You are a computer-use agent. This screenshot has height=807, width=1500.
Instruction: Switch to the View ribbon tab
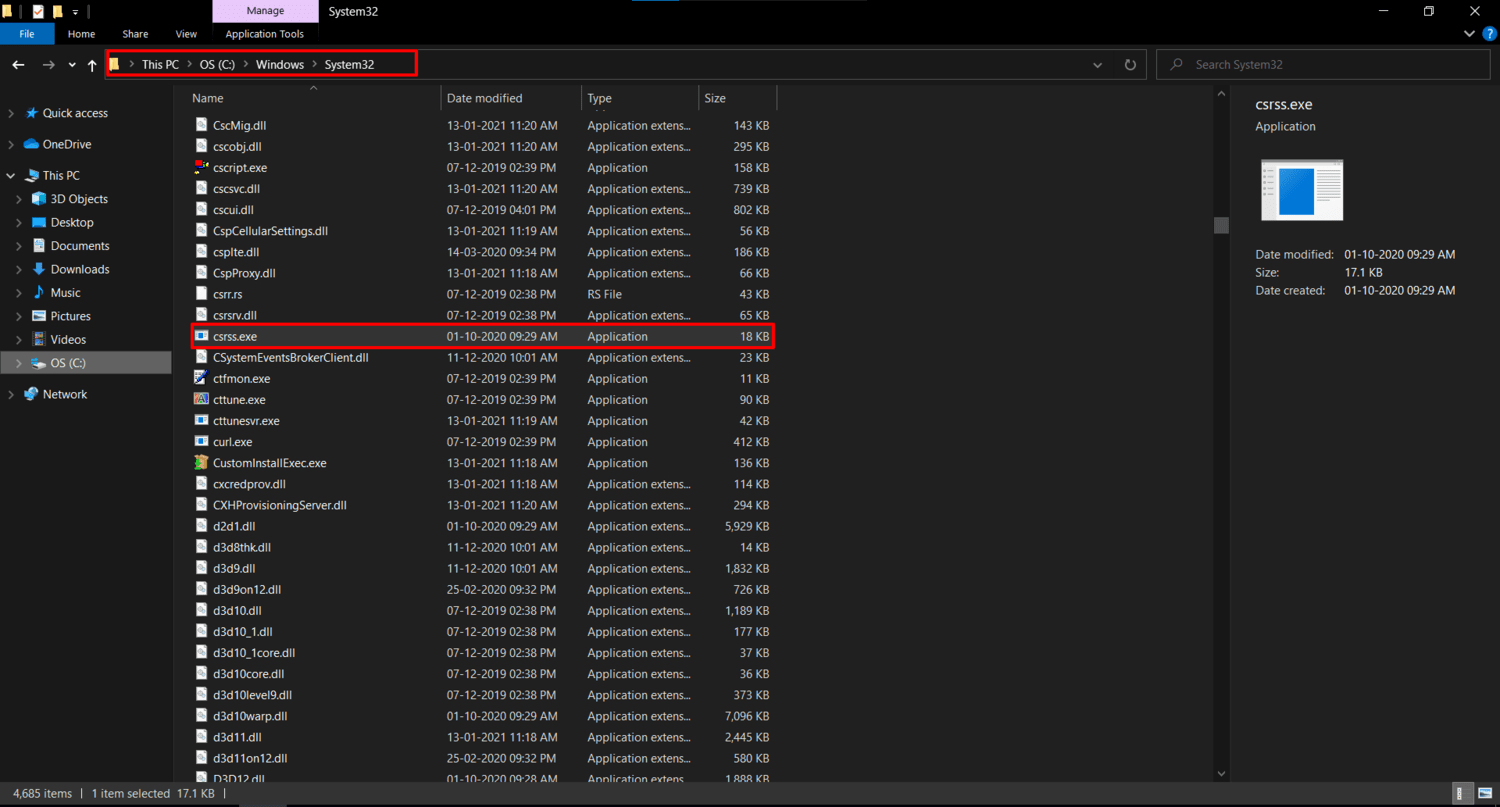point(185,33)
